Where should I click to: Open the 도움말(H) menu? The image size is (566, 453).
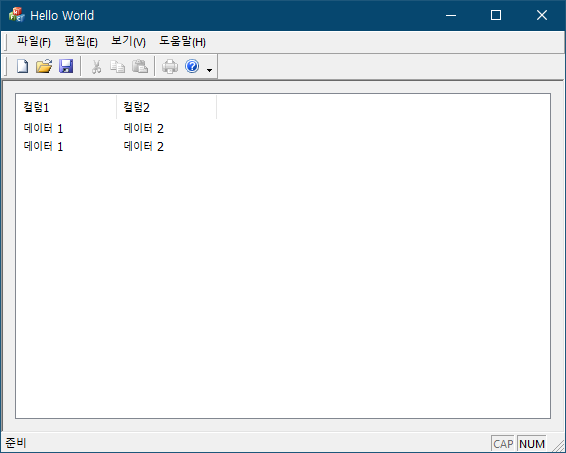(183, 42)
